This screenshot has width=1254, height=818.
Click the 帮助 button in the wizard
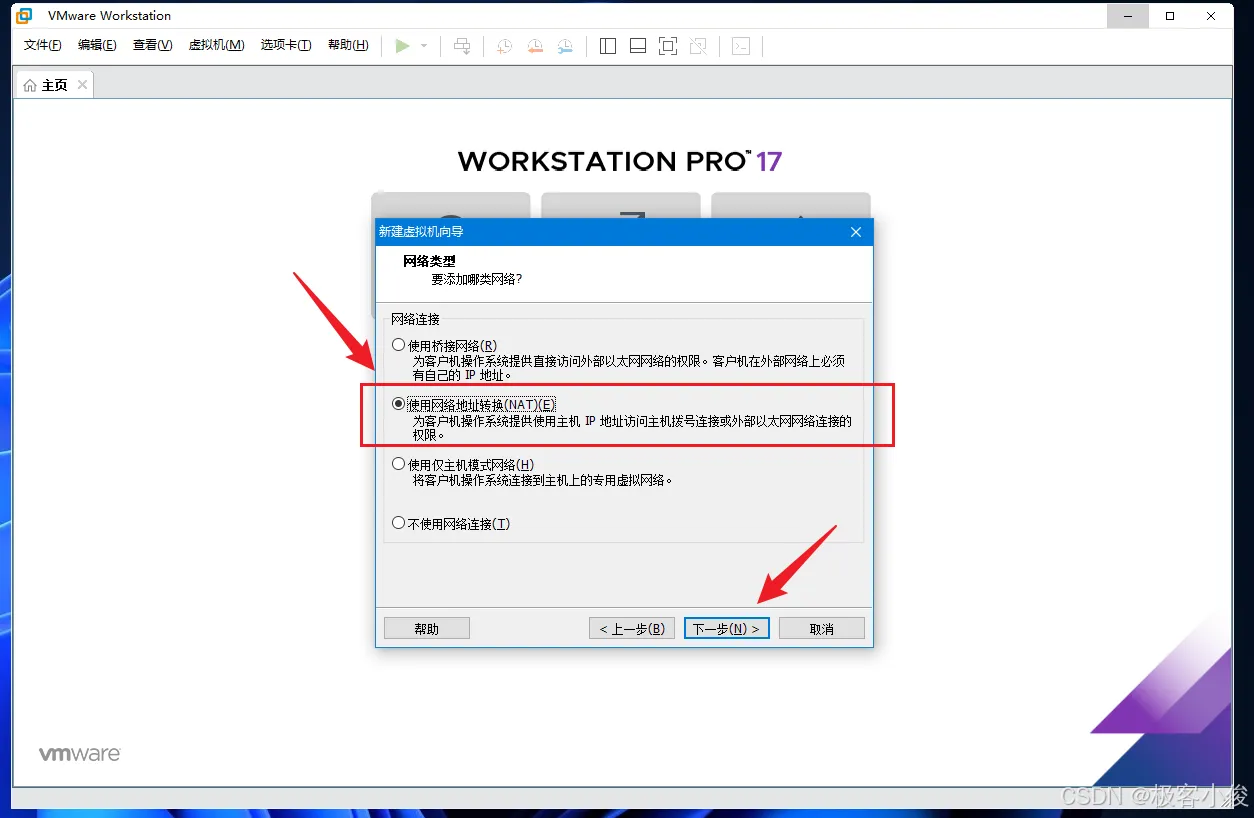tap(427, 628)
